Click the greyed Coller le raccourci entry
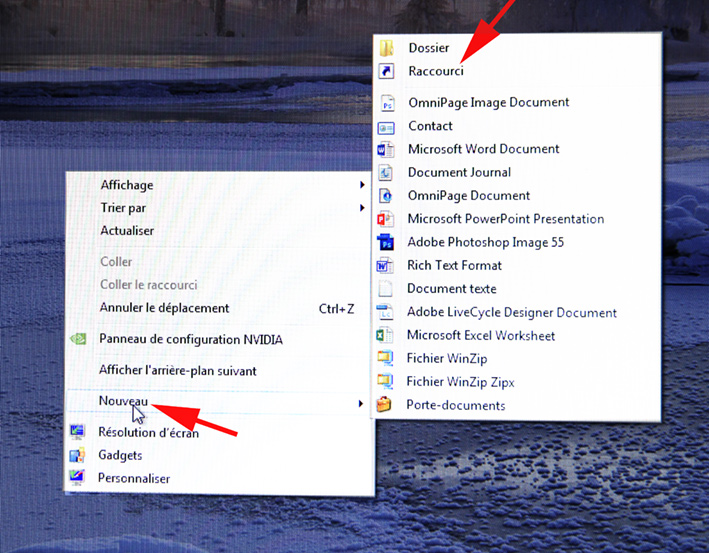 (x=217, y=284)
